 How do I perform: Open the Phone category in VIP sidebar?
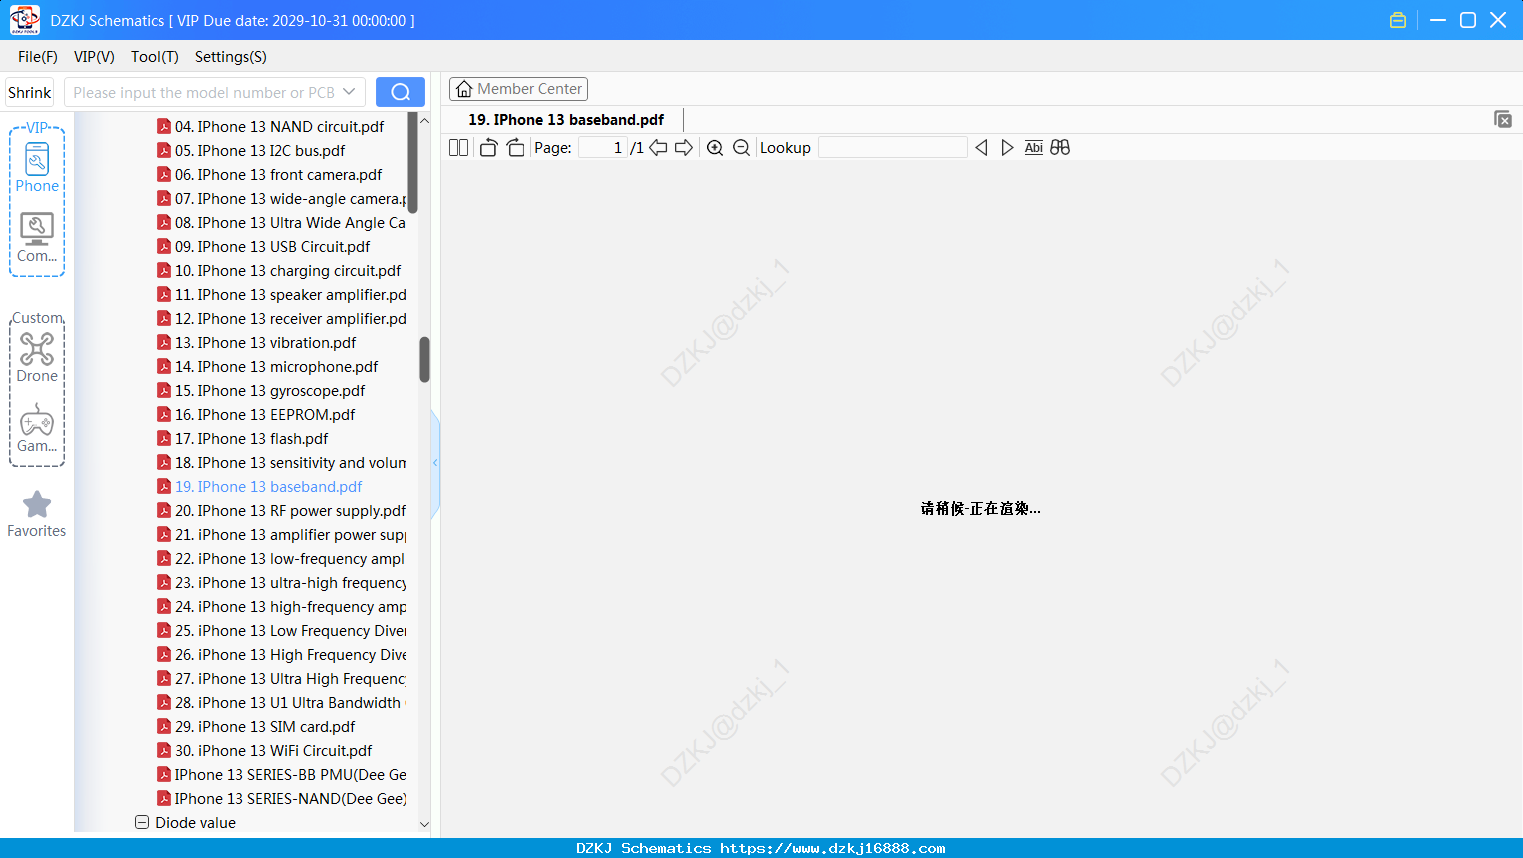tap(37, 167)
